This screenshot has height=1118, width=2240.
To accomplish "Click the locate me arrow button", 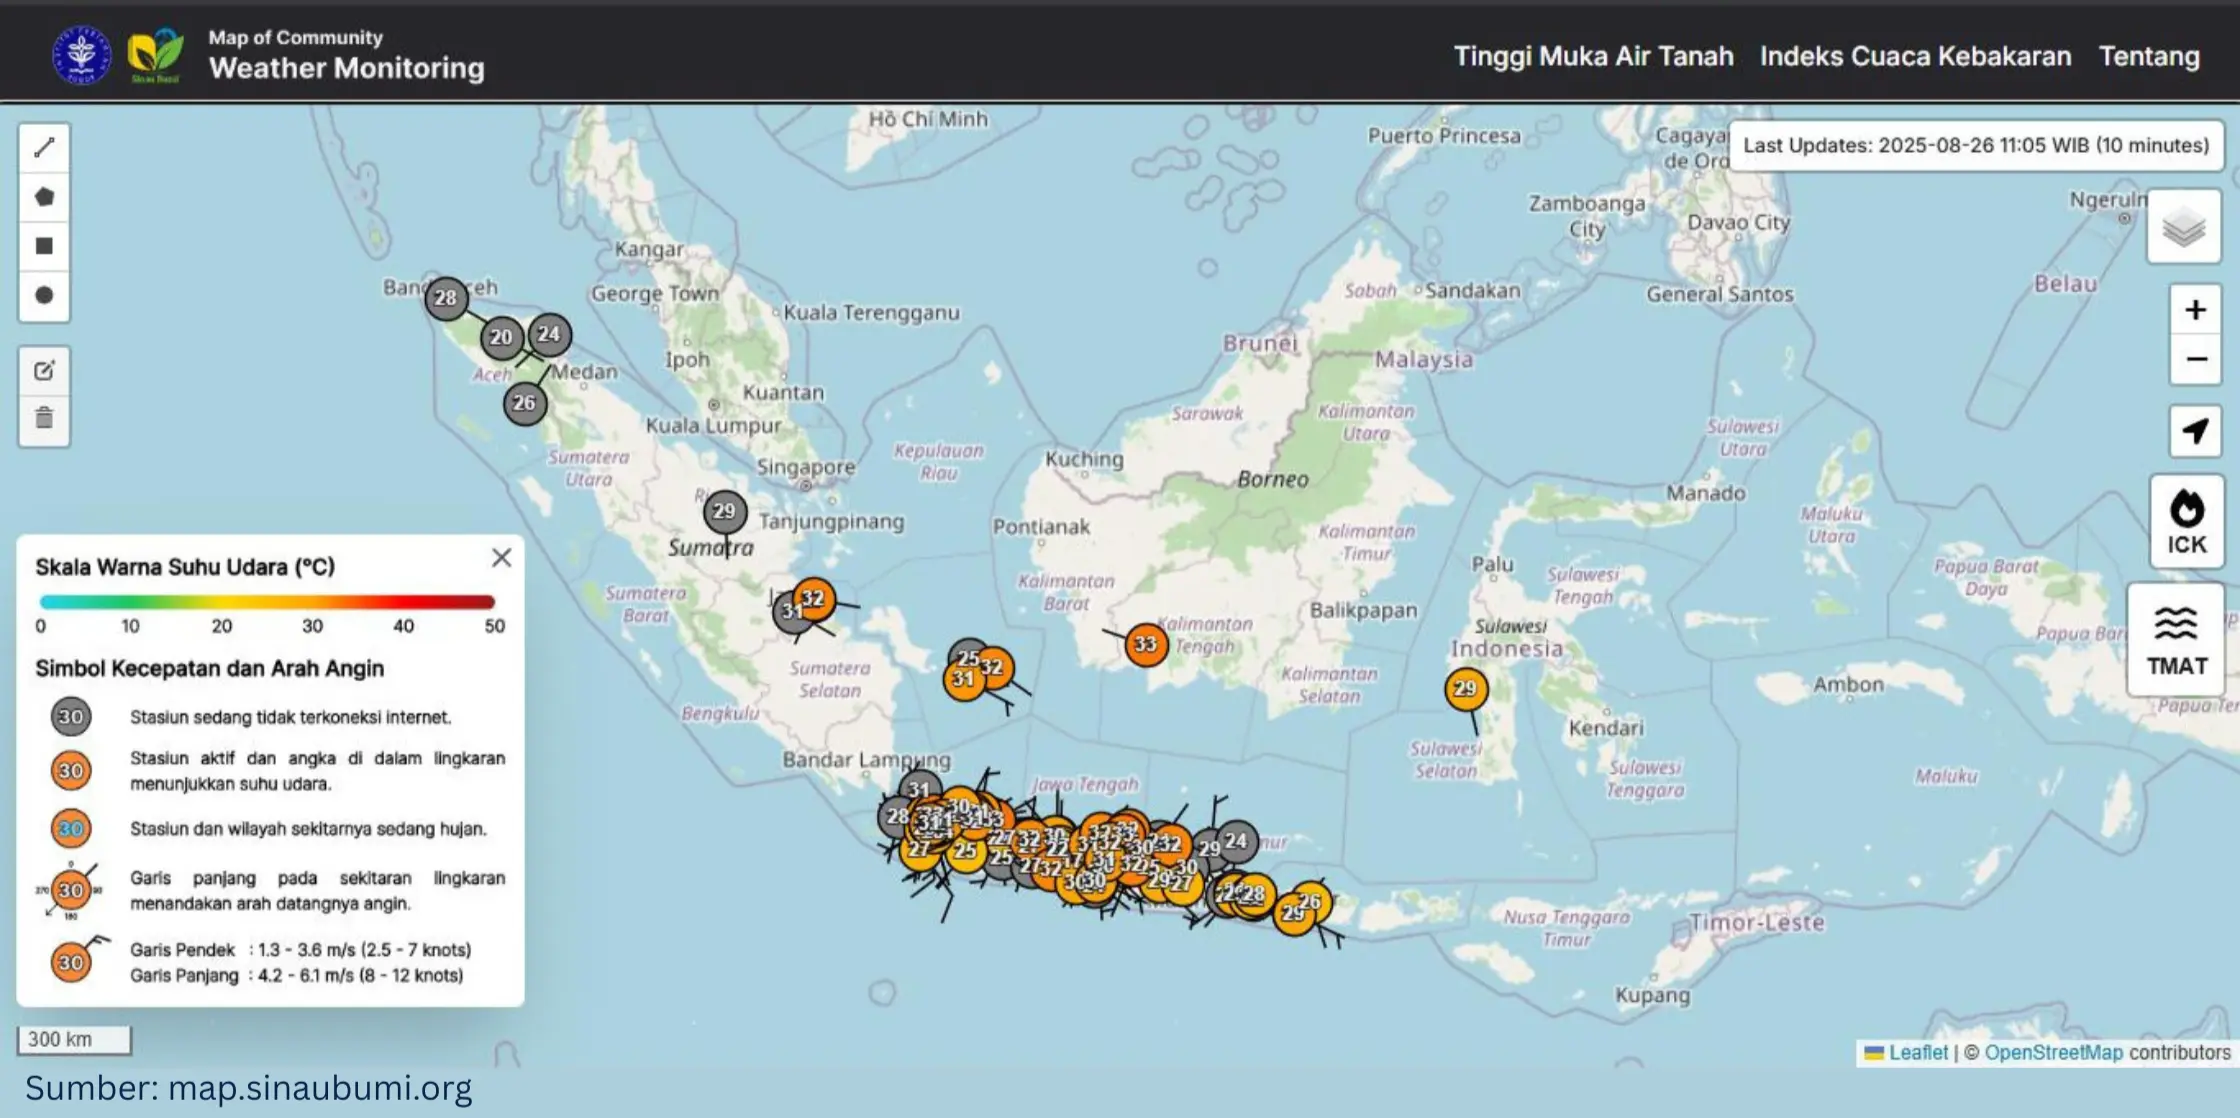I will pyautogui.click(x=2195, y=431).
